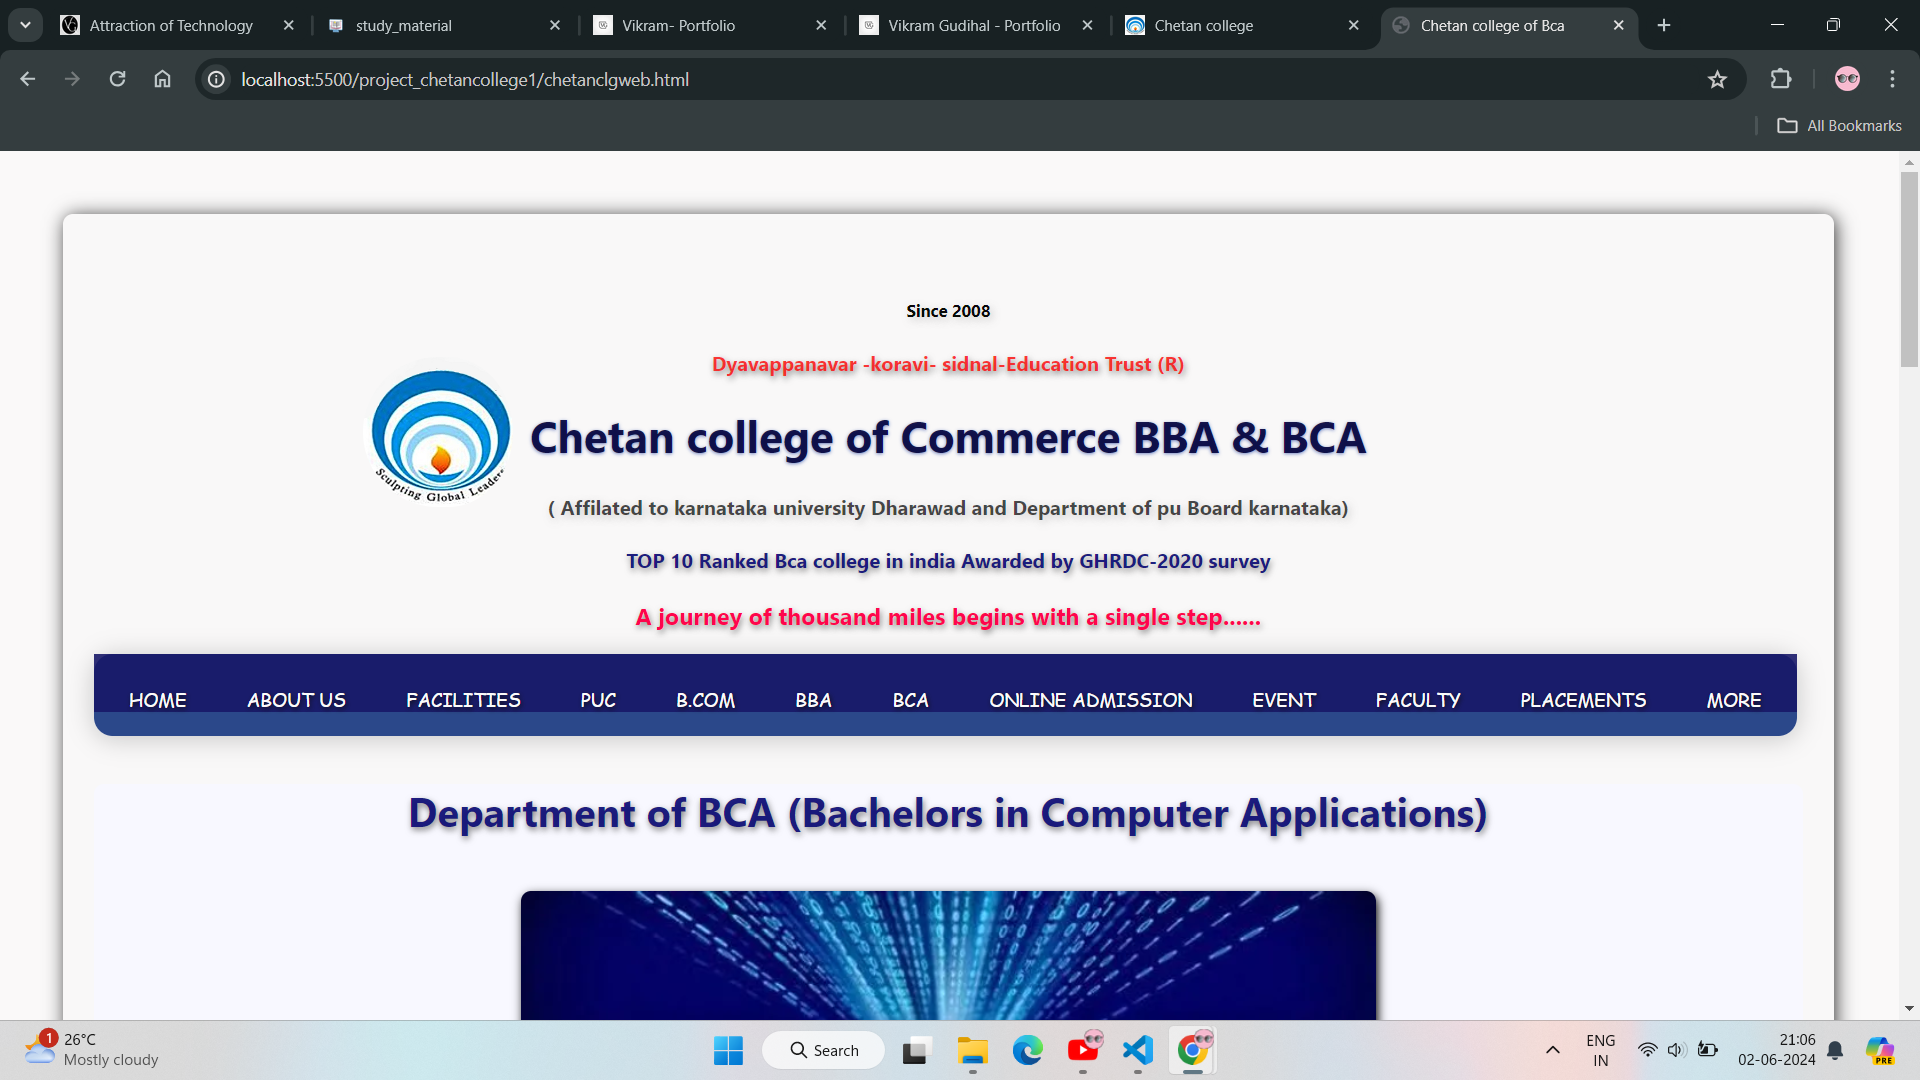Click the BCA binary tunnel banner image

tap(948, 955)
